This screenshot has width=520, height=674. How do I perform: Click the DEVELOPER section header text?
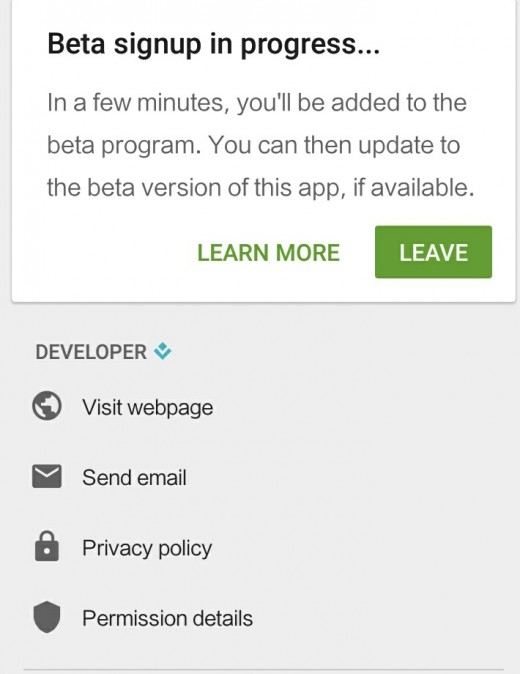click(x=91, y=352)
